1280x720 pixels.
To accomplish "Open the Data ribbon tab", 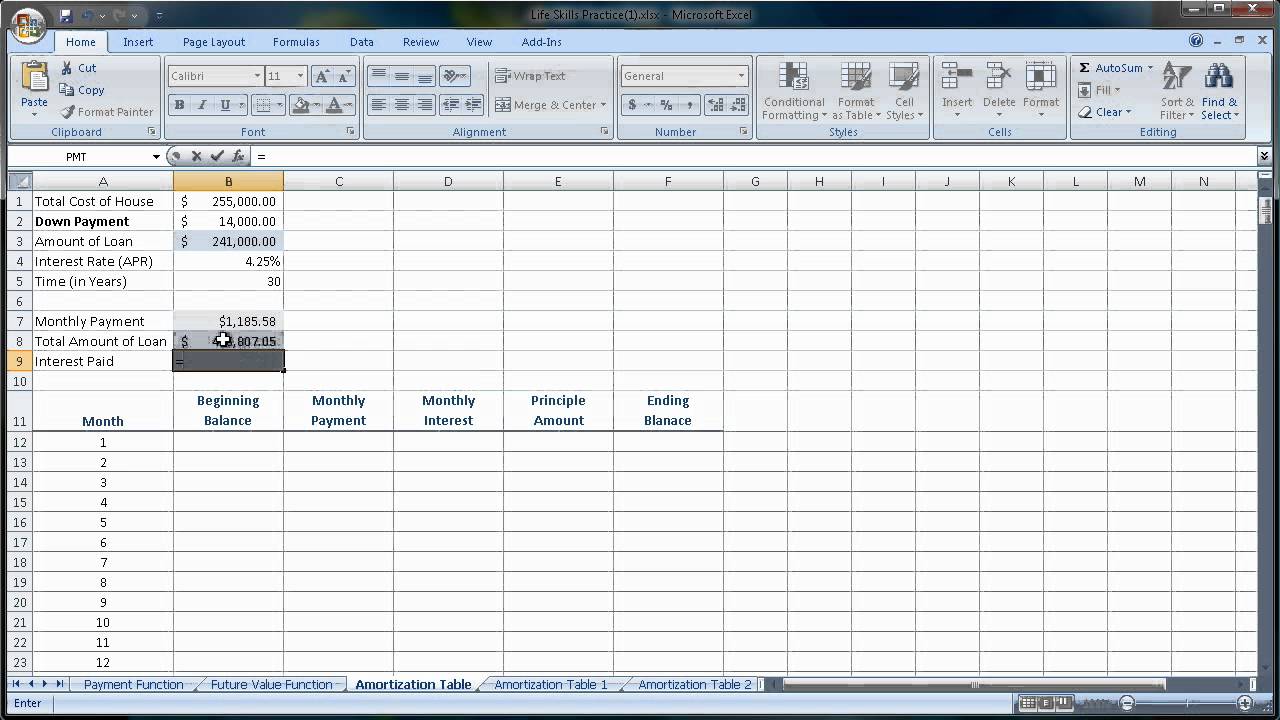I will coord(362,42).
